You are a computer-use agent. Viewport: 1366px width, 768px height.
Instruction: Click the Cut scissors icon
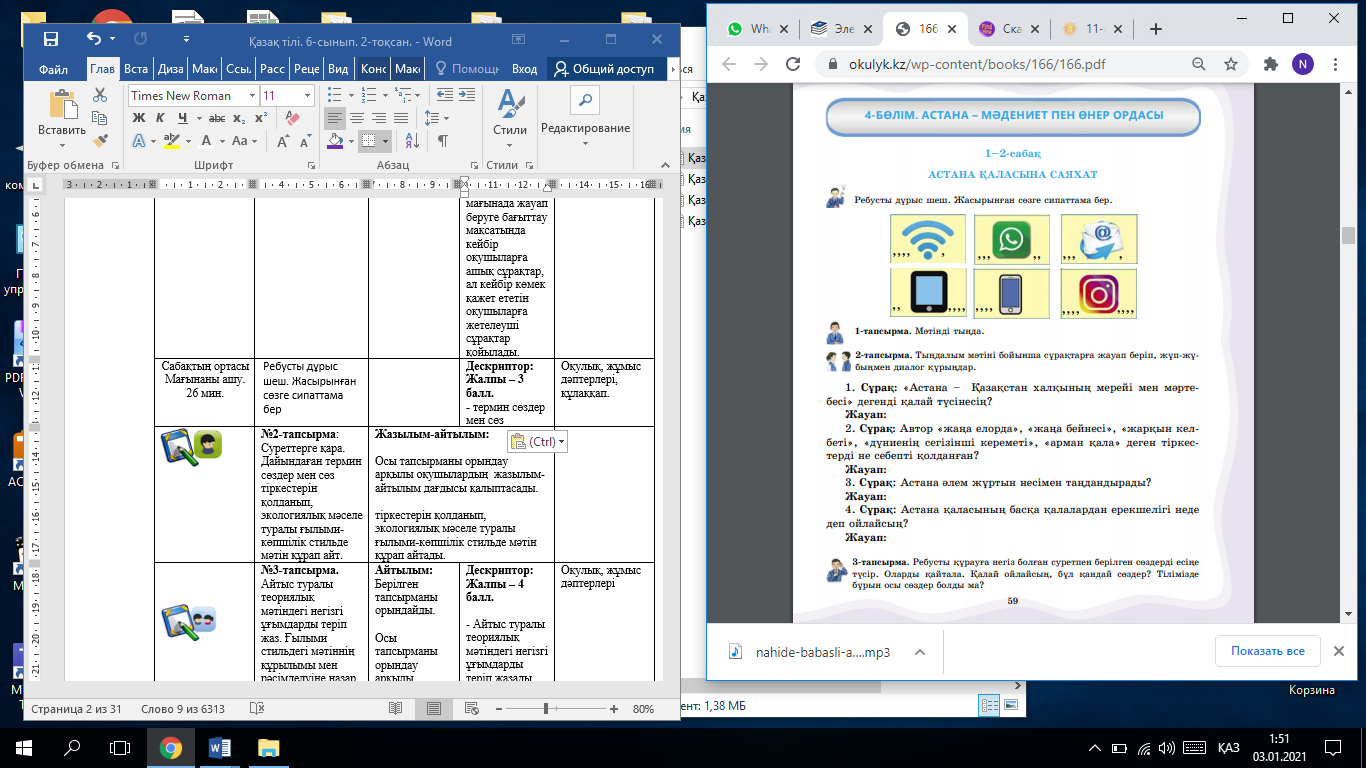point(100,95)
